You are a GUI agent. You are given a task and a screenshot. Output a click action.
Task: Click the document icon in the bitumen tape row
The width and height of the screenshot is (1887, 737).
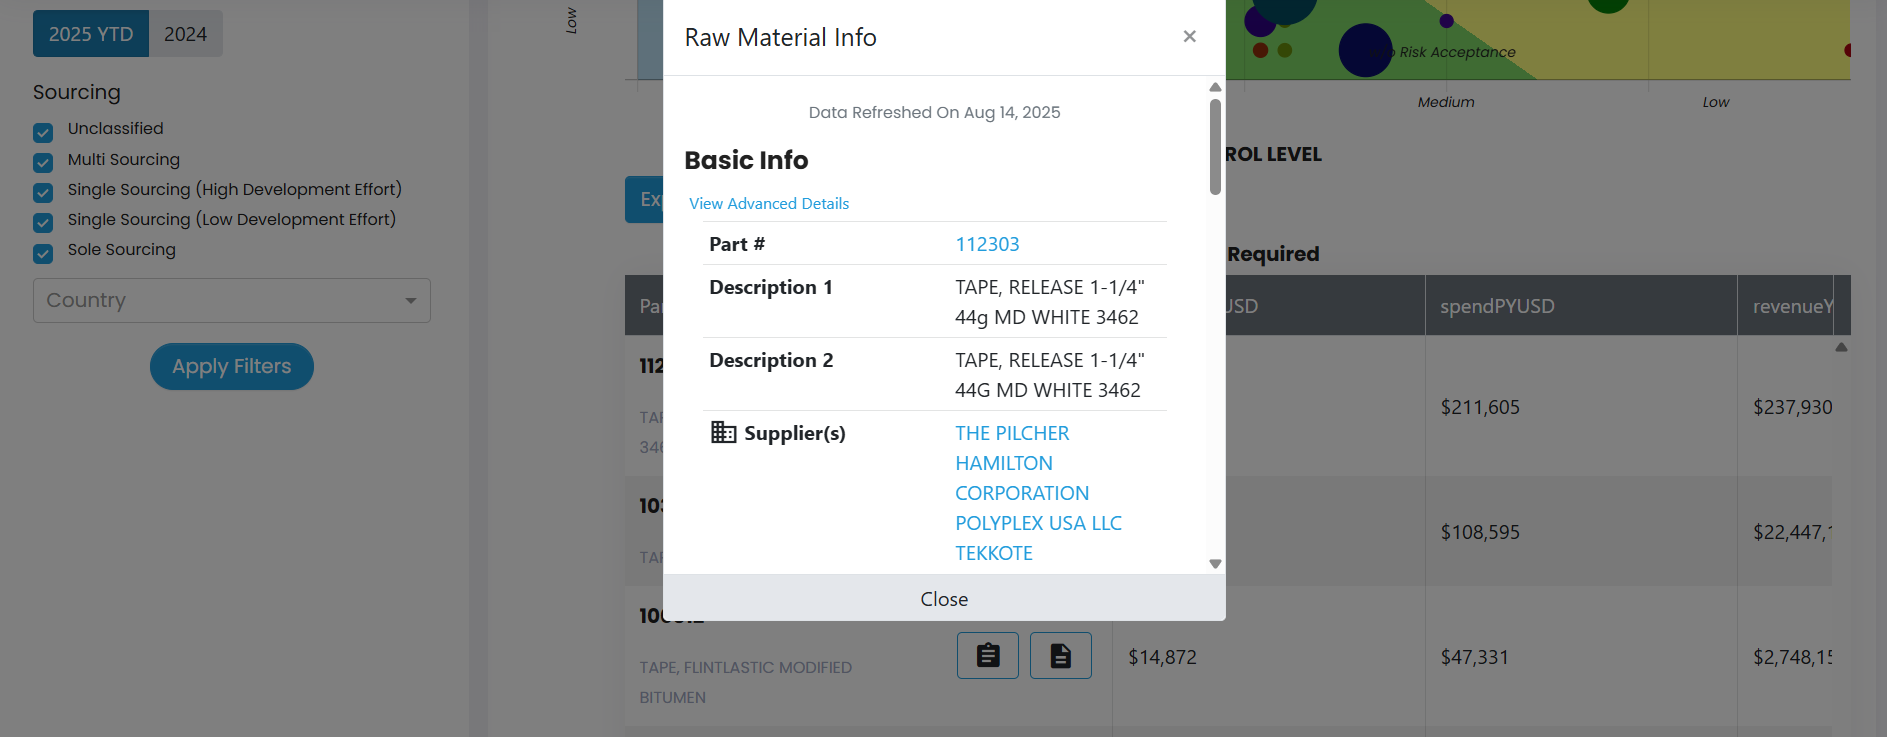(x=1061, y=655)
